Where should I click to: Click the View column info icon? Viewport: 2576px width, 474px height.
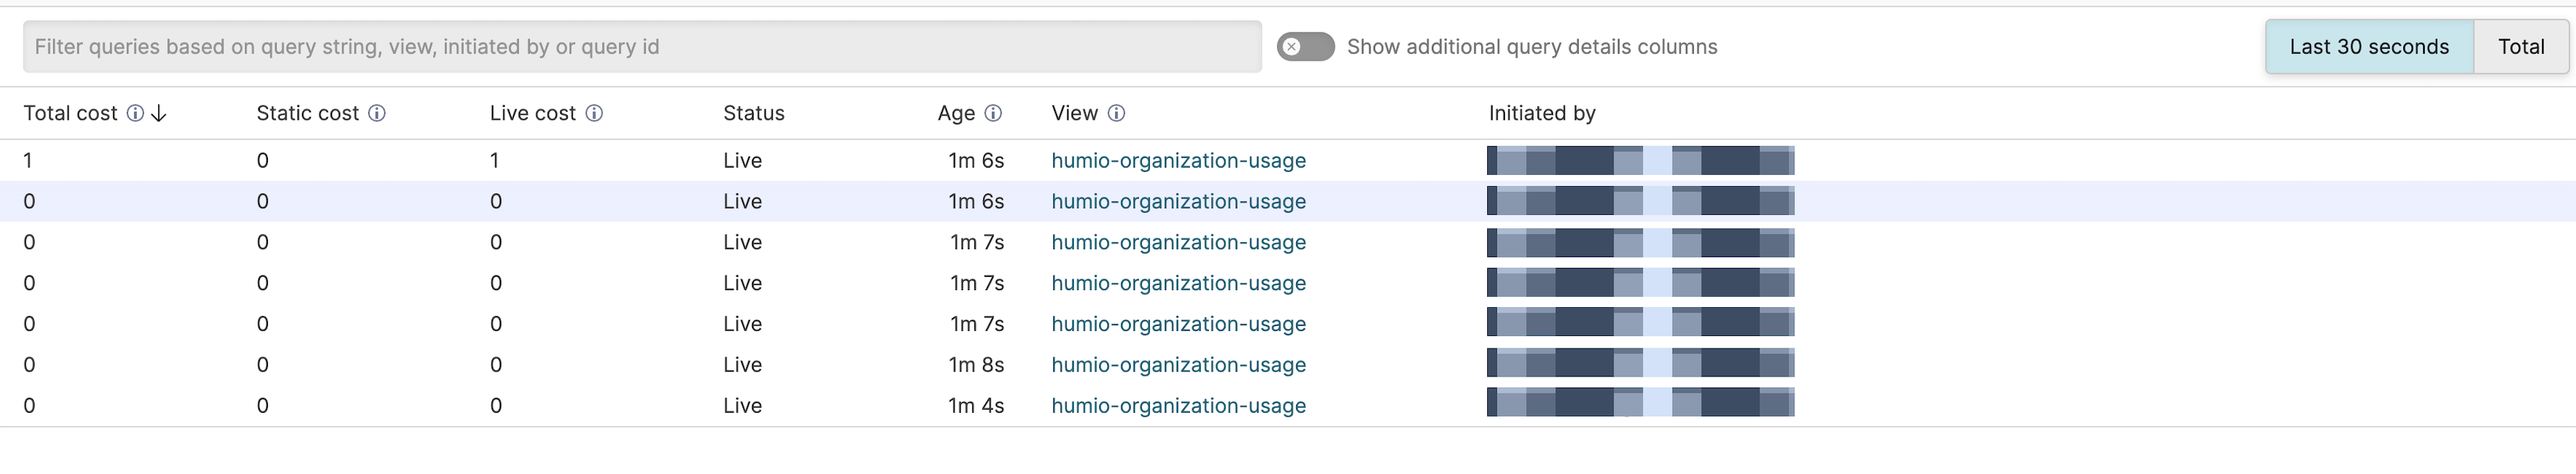1117,113
